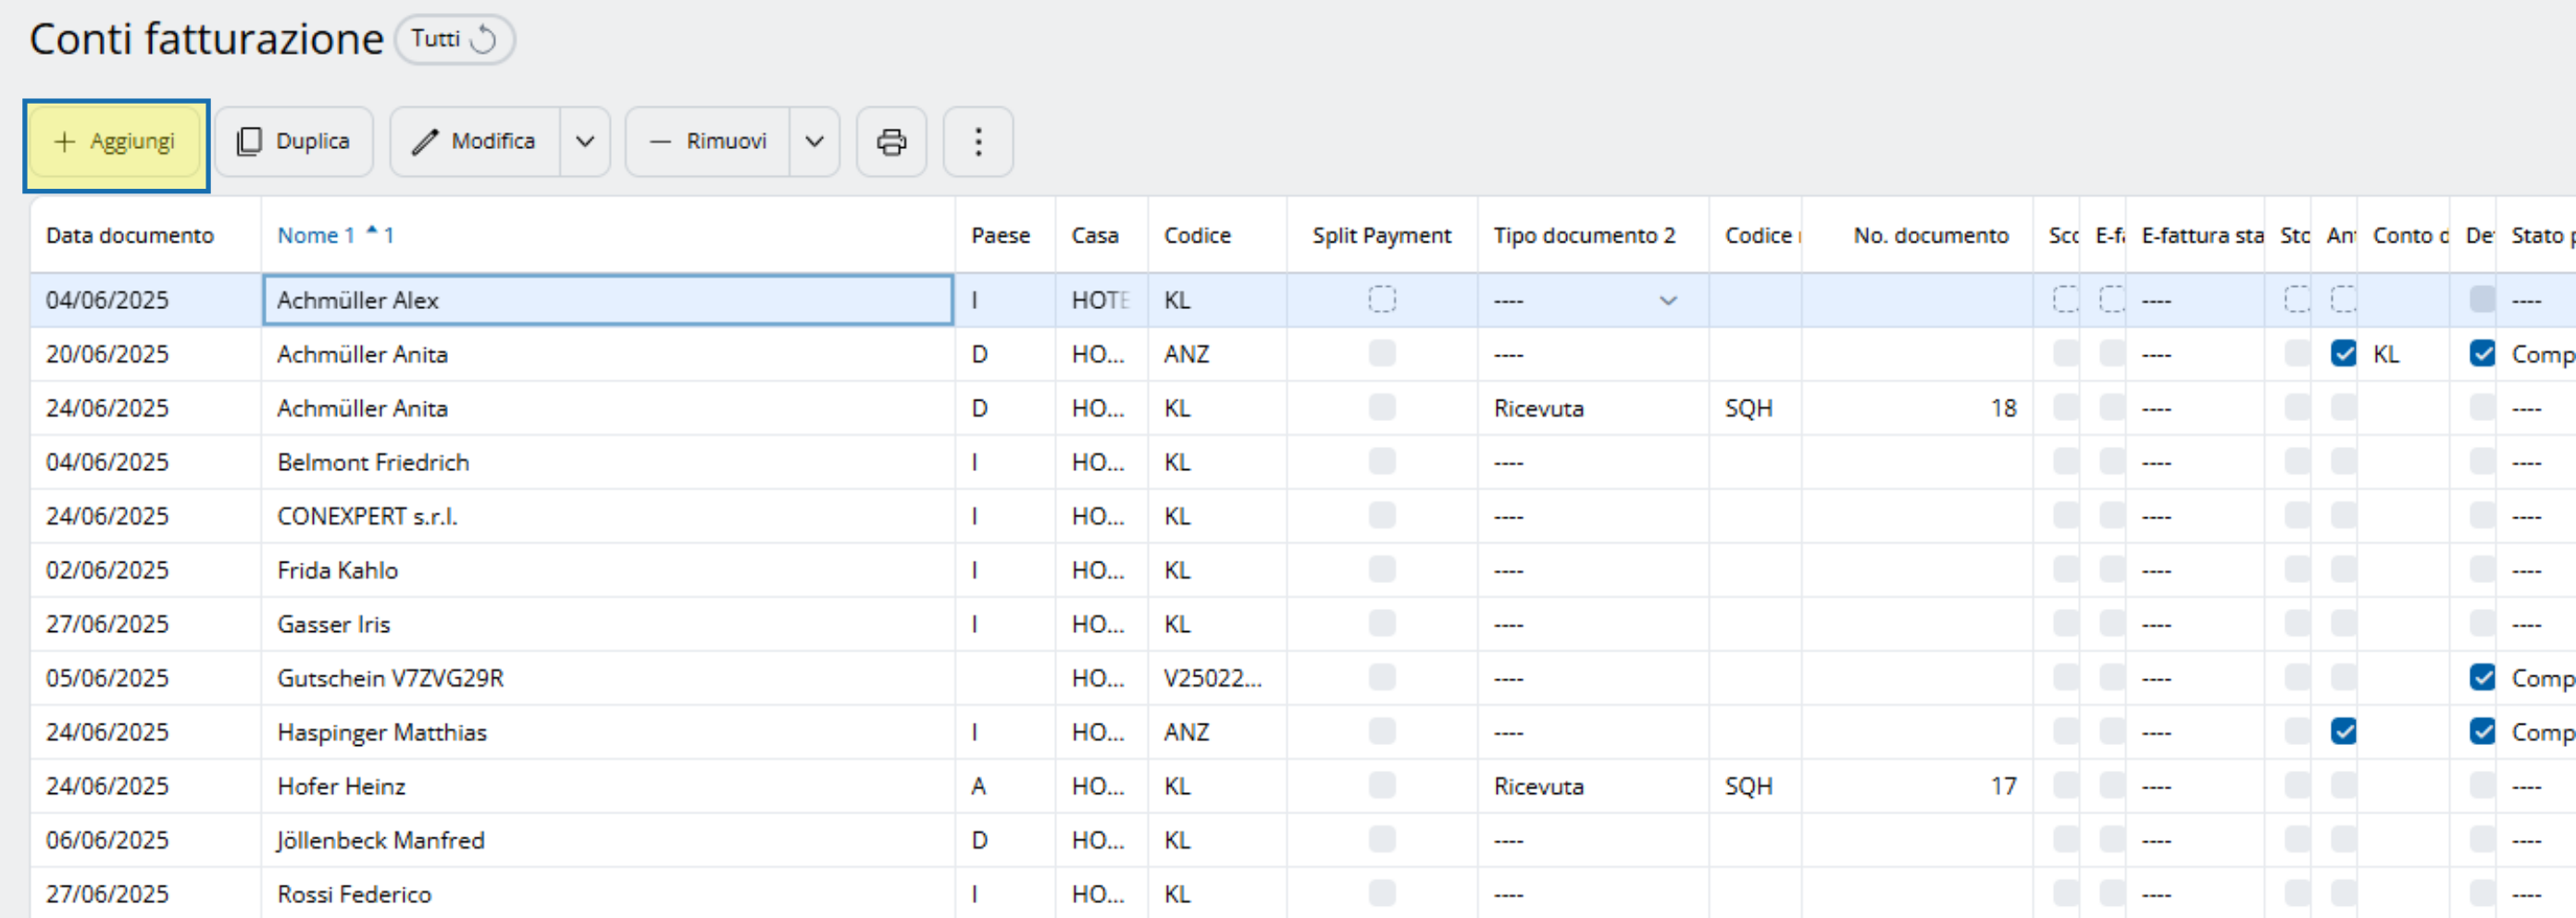2576x918 pixels.
Task: Click the printer icon in toolbar
Action: [x=890, y=142]
